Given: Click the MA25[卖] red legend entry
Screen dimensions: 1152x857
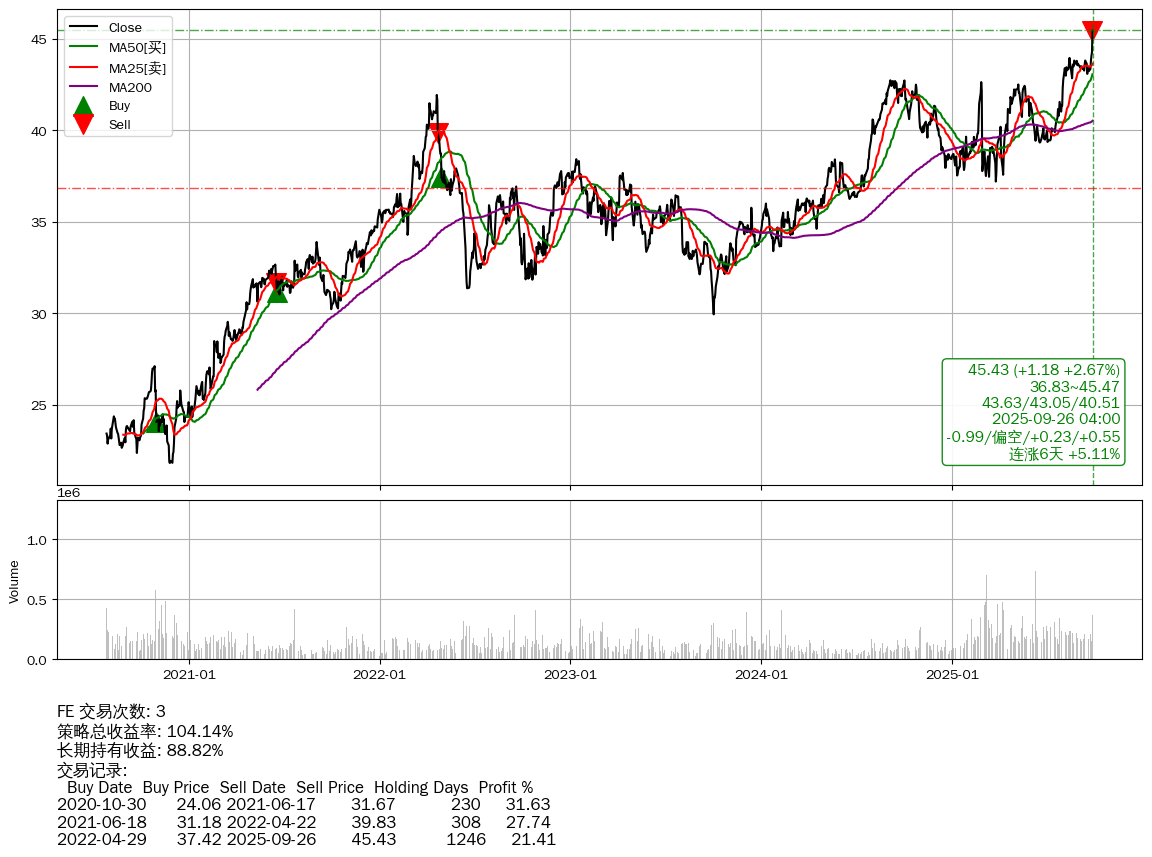Looking at the screenshot, I should point(137,67).
